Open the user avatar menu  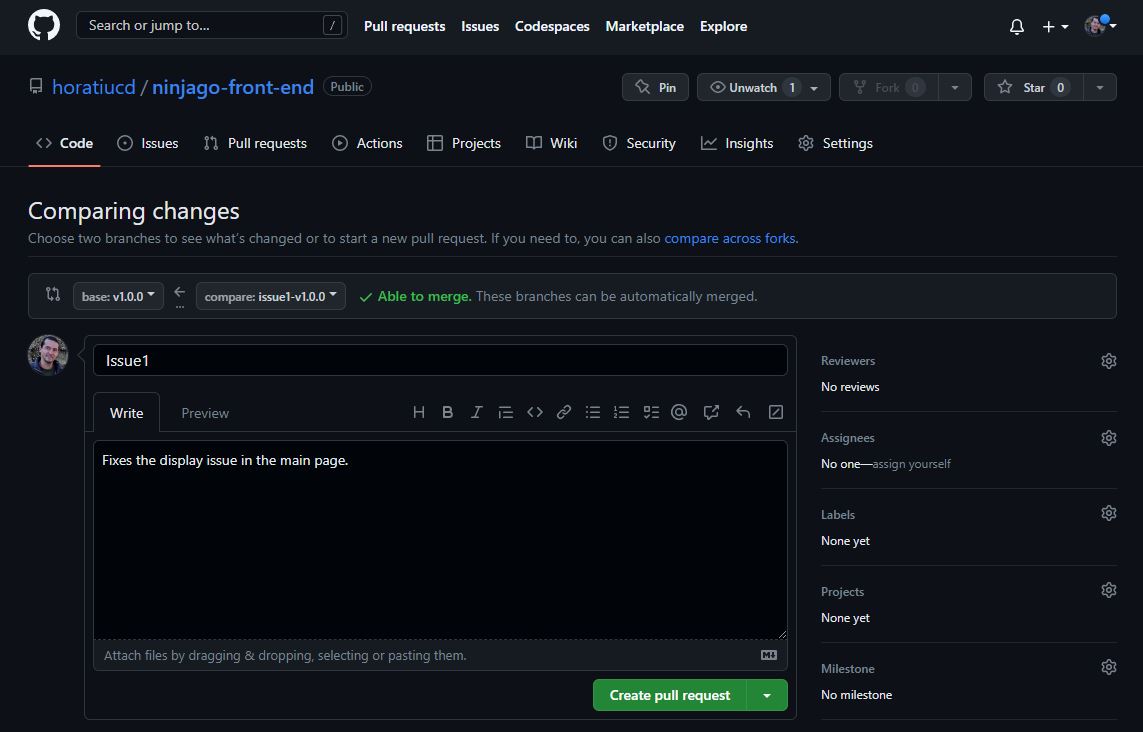(x=1100, y=26)
